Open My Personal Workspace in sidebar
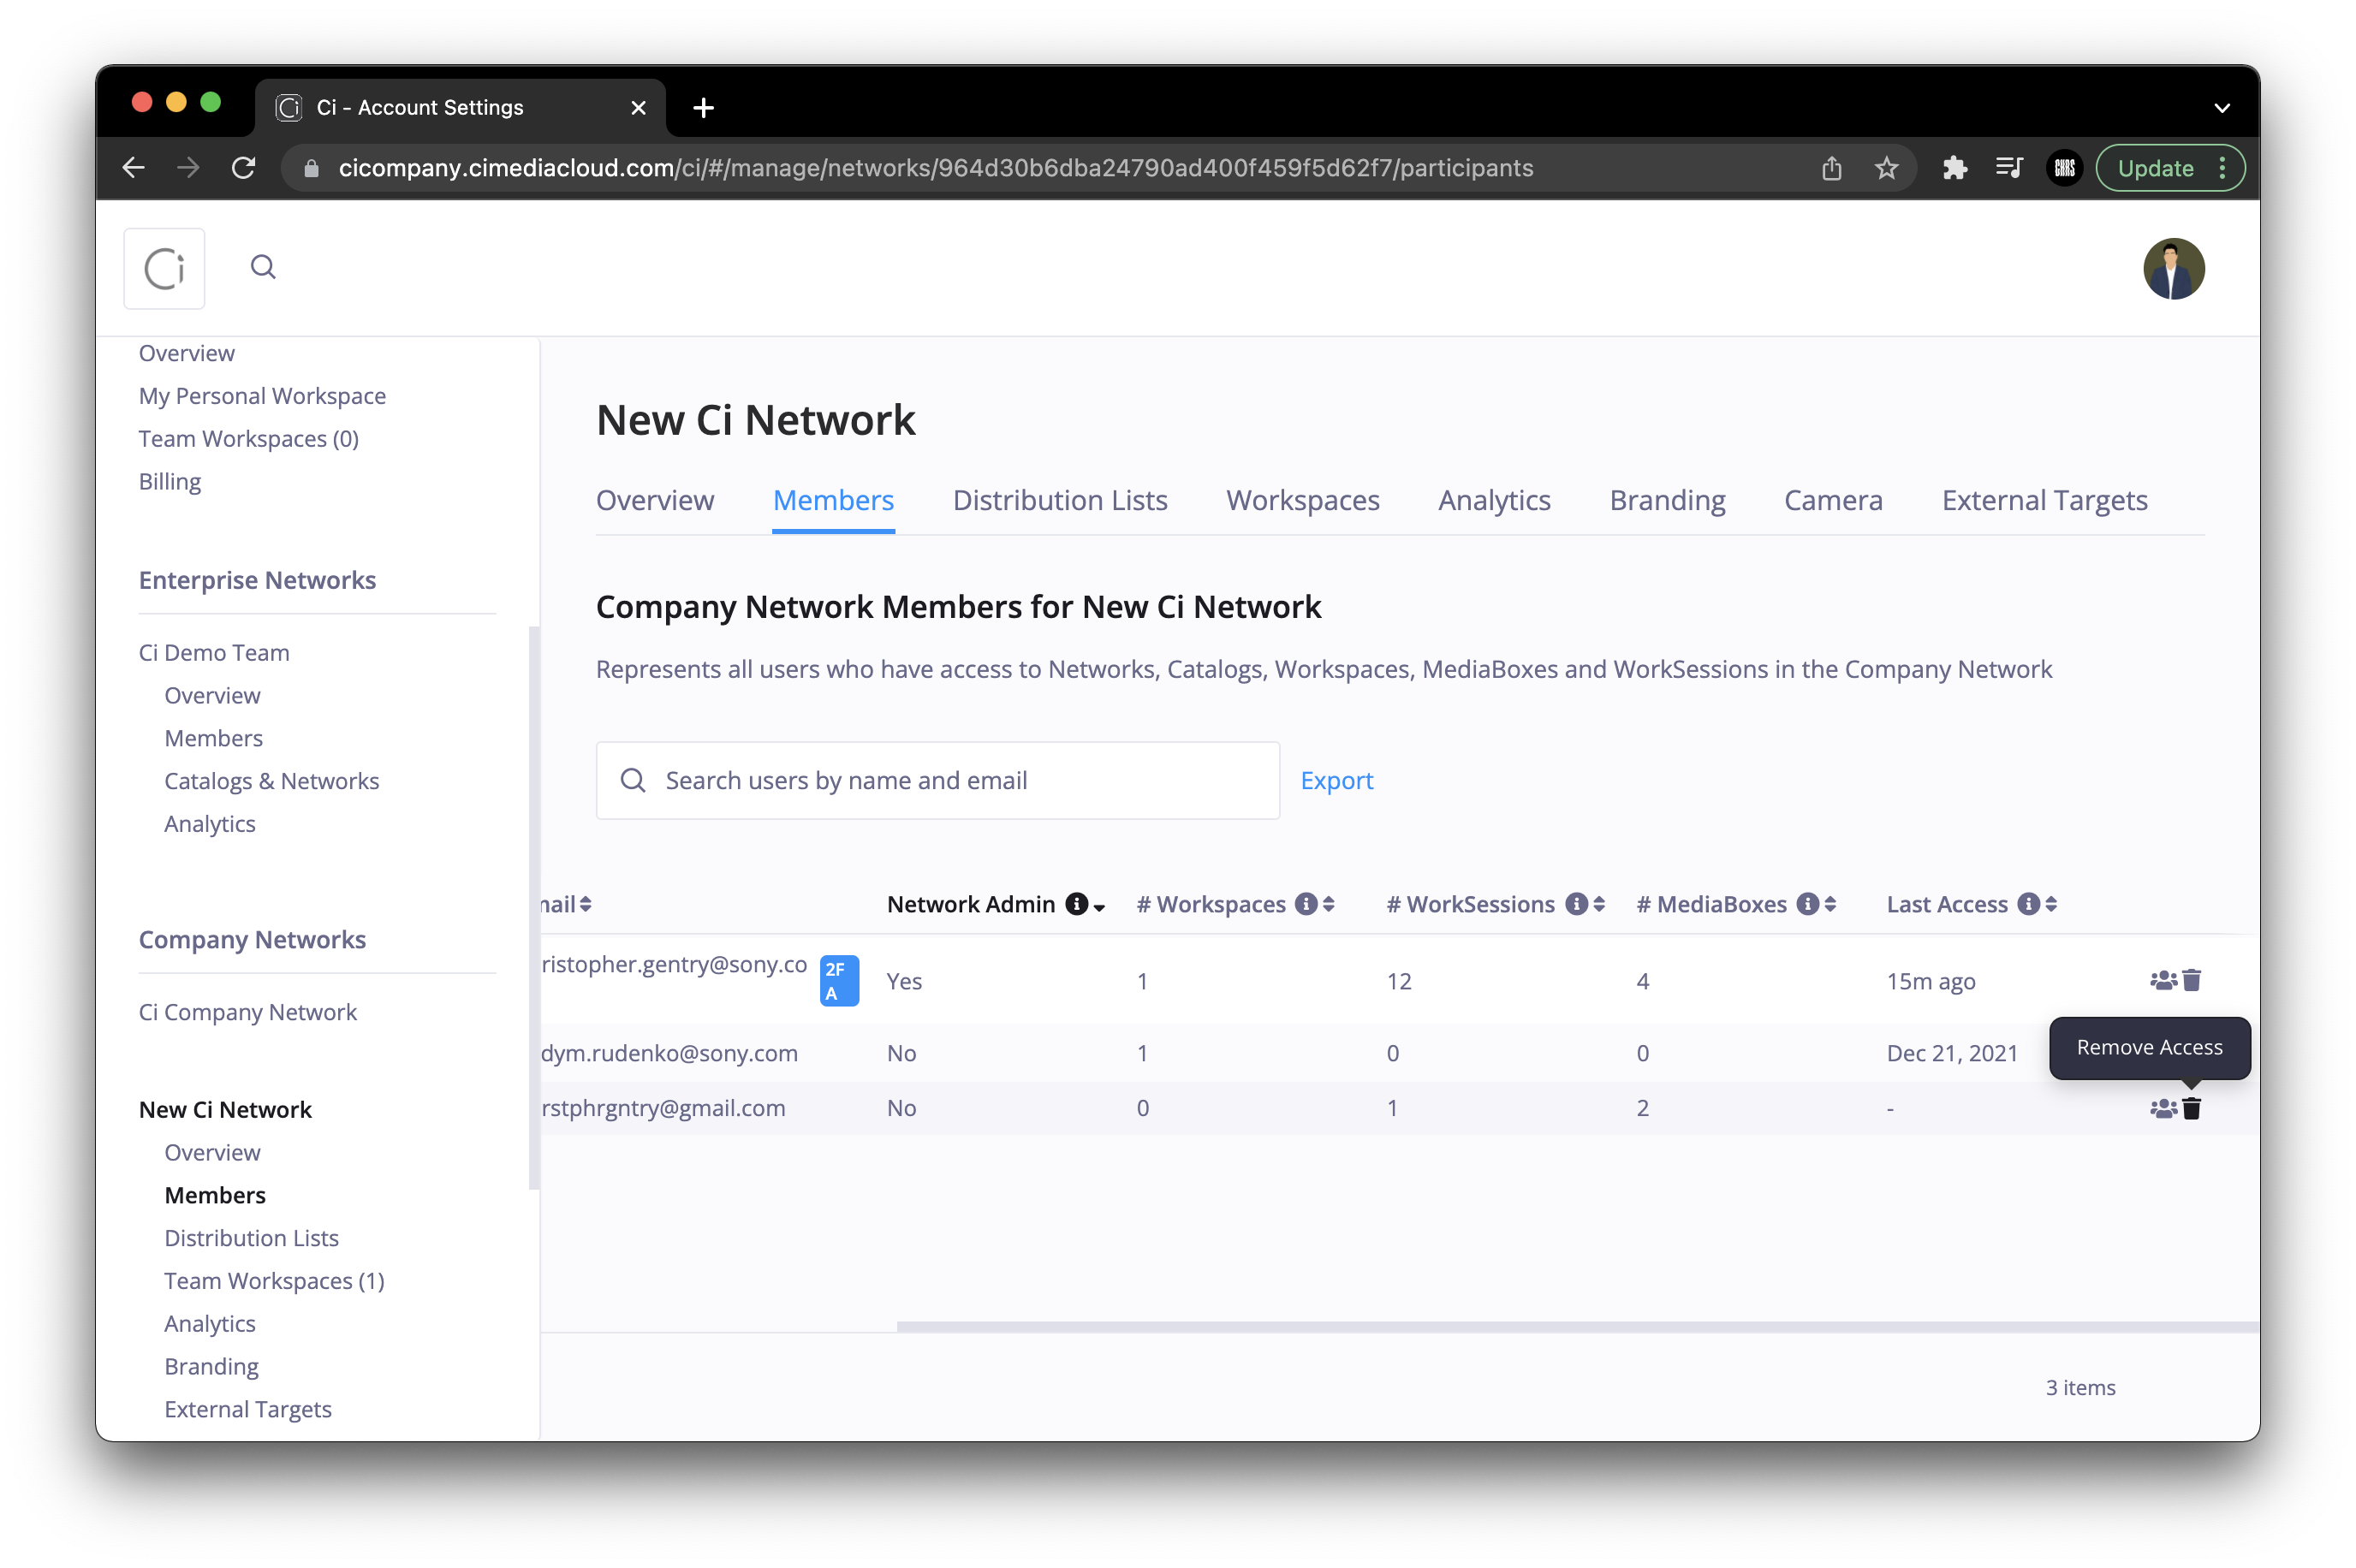This screenshot has width=2356, height=1568. 262,396
